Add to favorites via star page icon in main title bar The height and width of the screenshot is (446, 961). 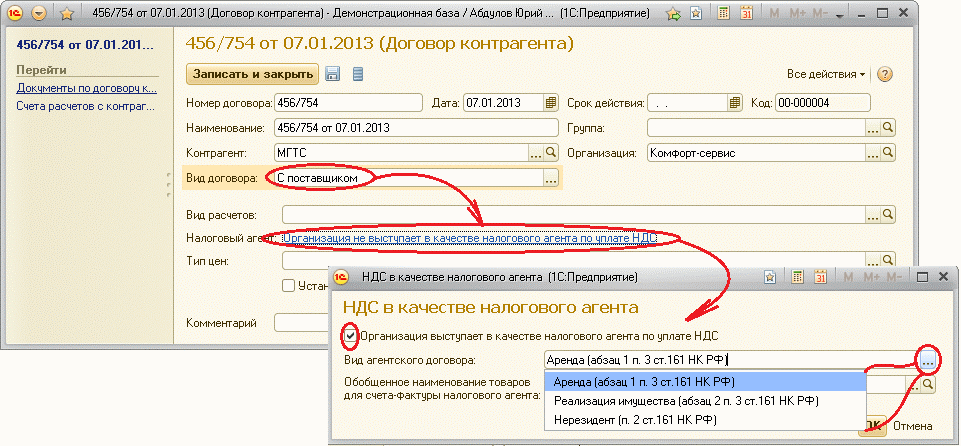[696, 13]
